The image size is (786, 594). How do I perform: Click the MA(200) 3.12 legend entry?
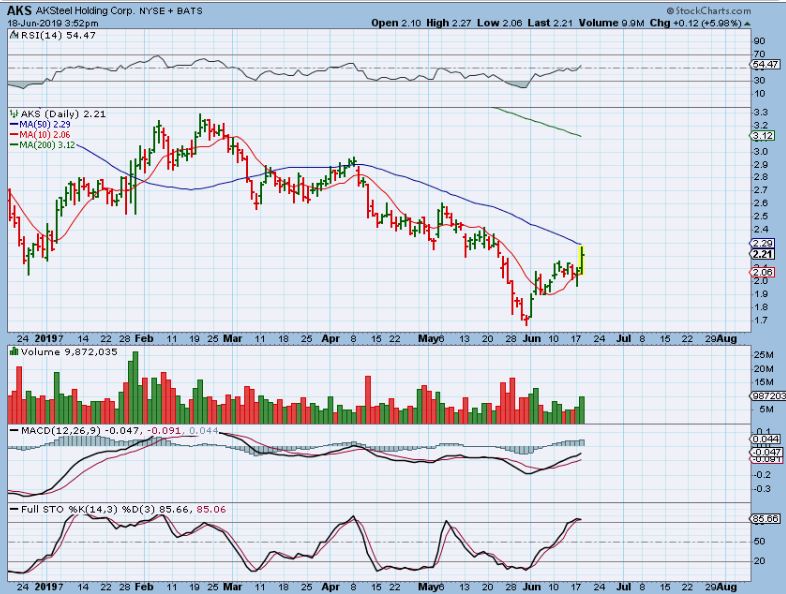47,145
